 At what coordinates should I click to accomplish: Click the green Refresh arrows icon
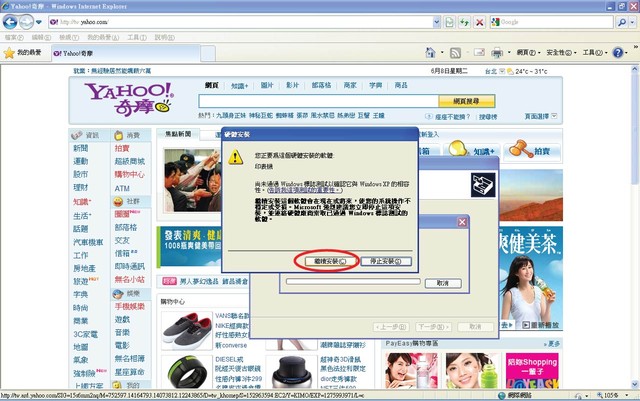click(464, 22)
